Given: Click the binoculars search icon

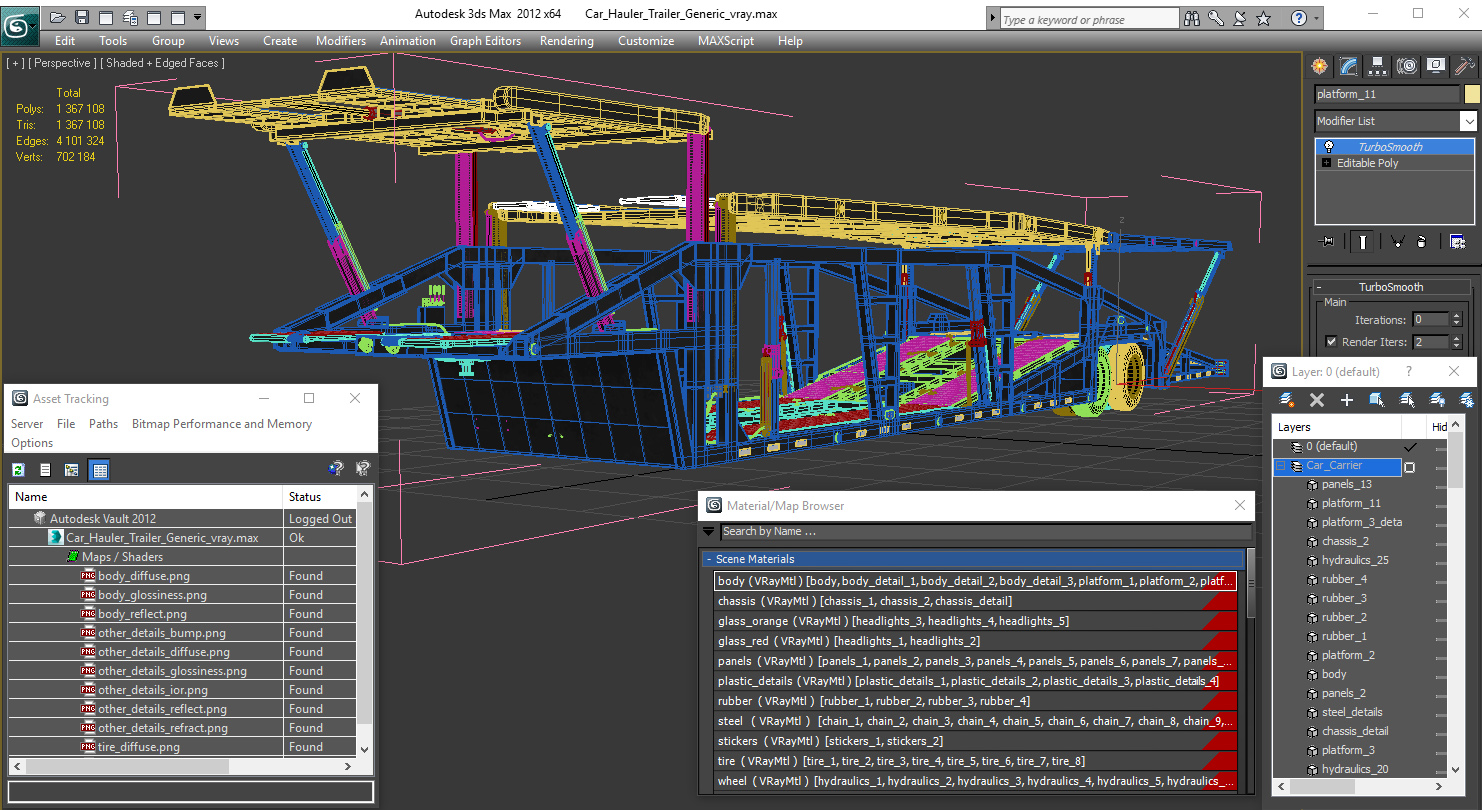Looking at the screenshot, I should (1192, 18).
